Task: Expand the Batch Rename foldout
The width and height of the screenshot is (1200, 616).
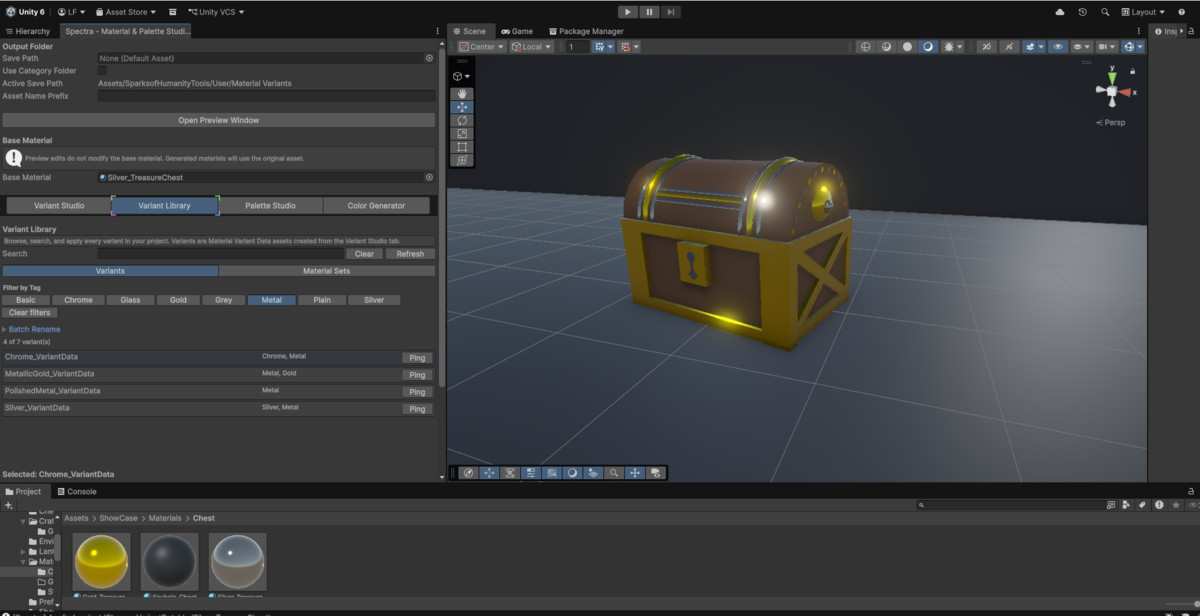Action: [x=31, y=329]
